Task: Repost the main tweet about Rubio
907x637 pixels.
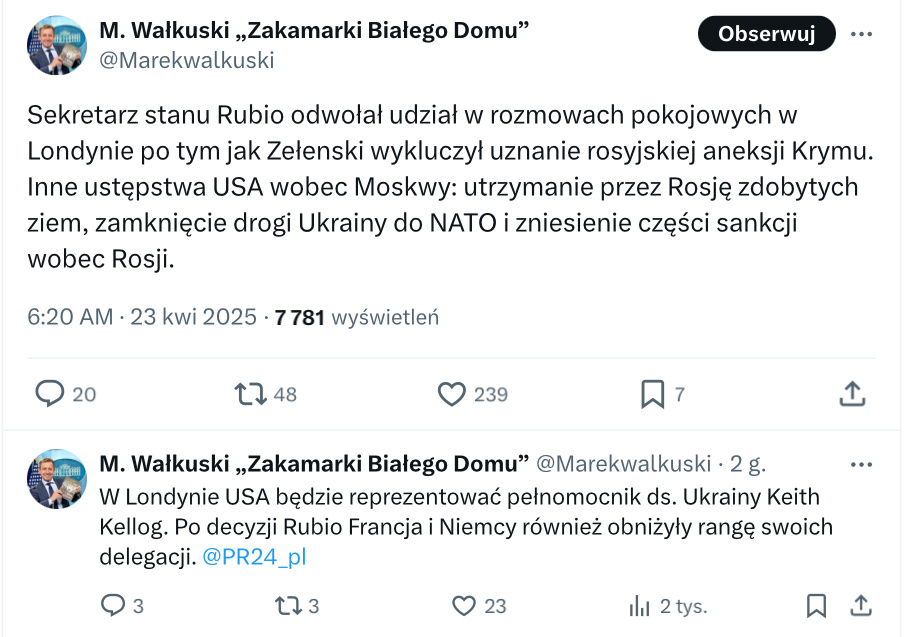Action: pos(250,394)
